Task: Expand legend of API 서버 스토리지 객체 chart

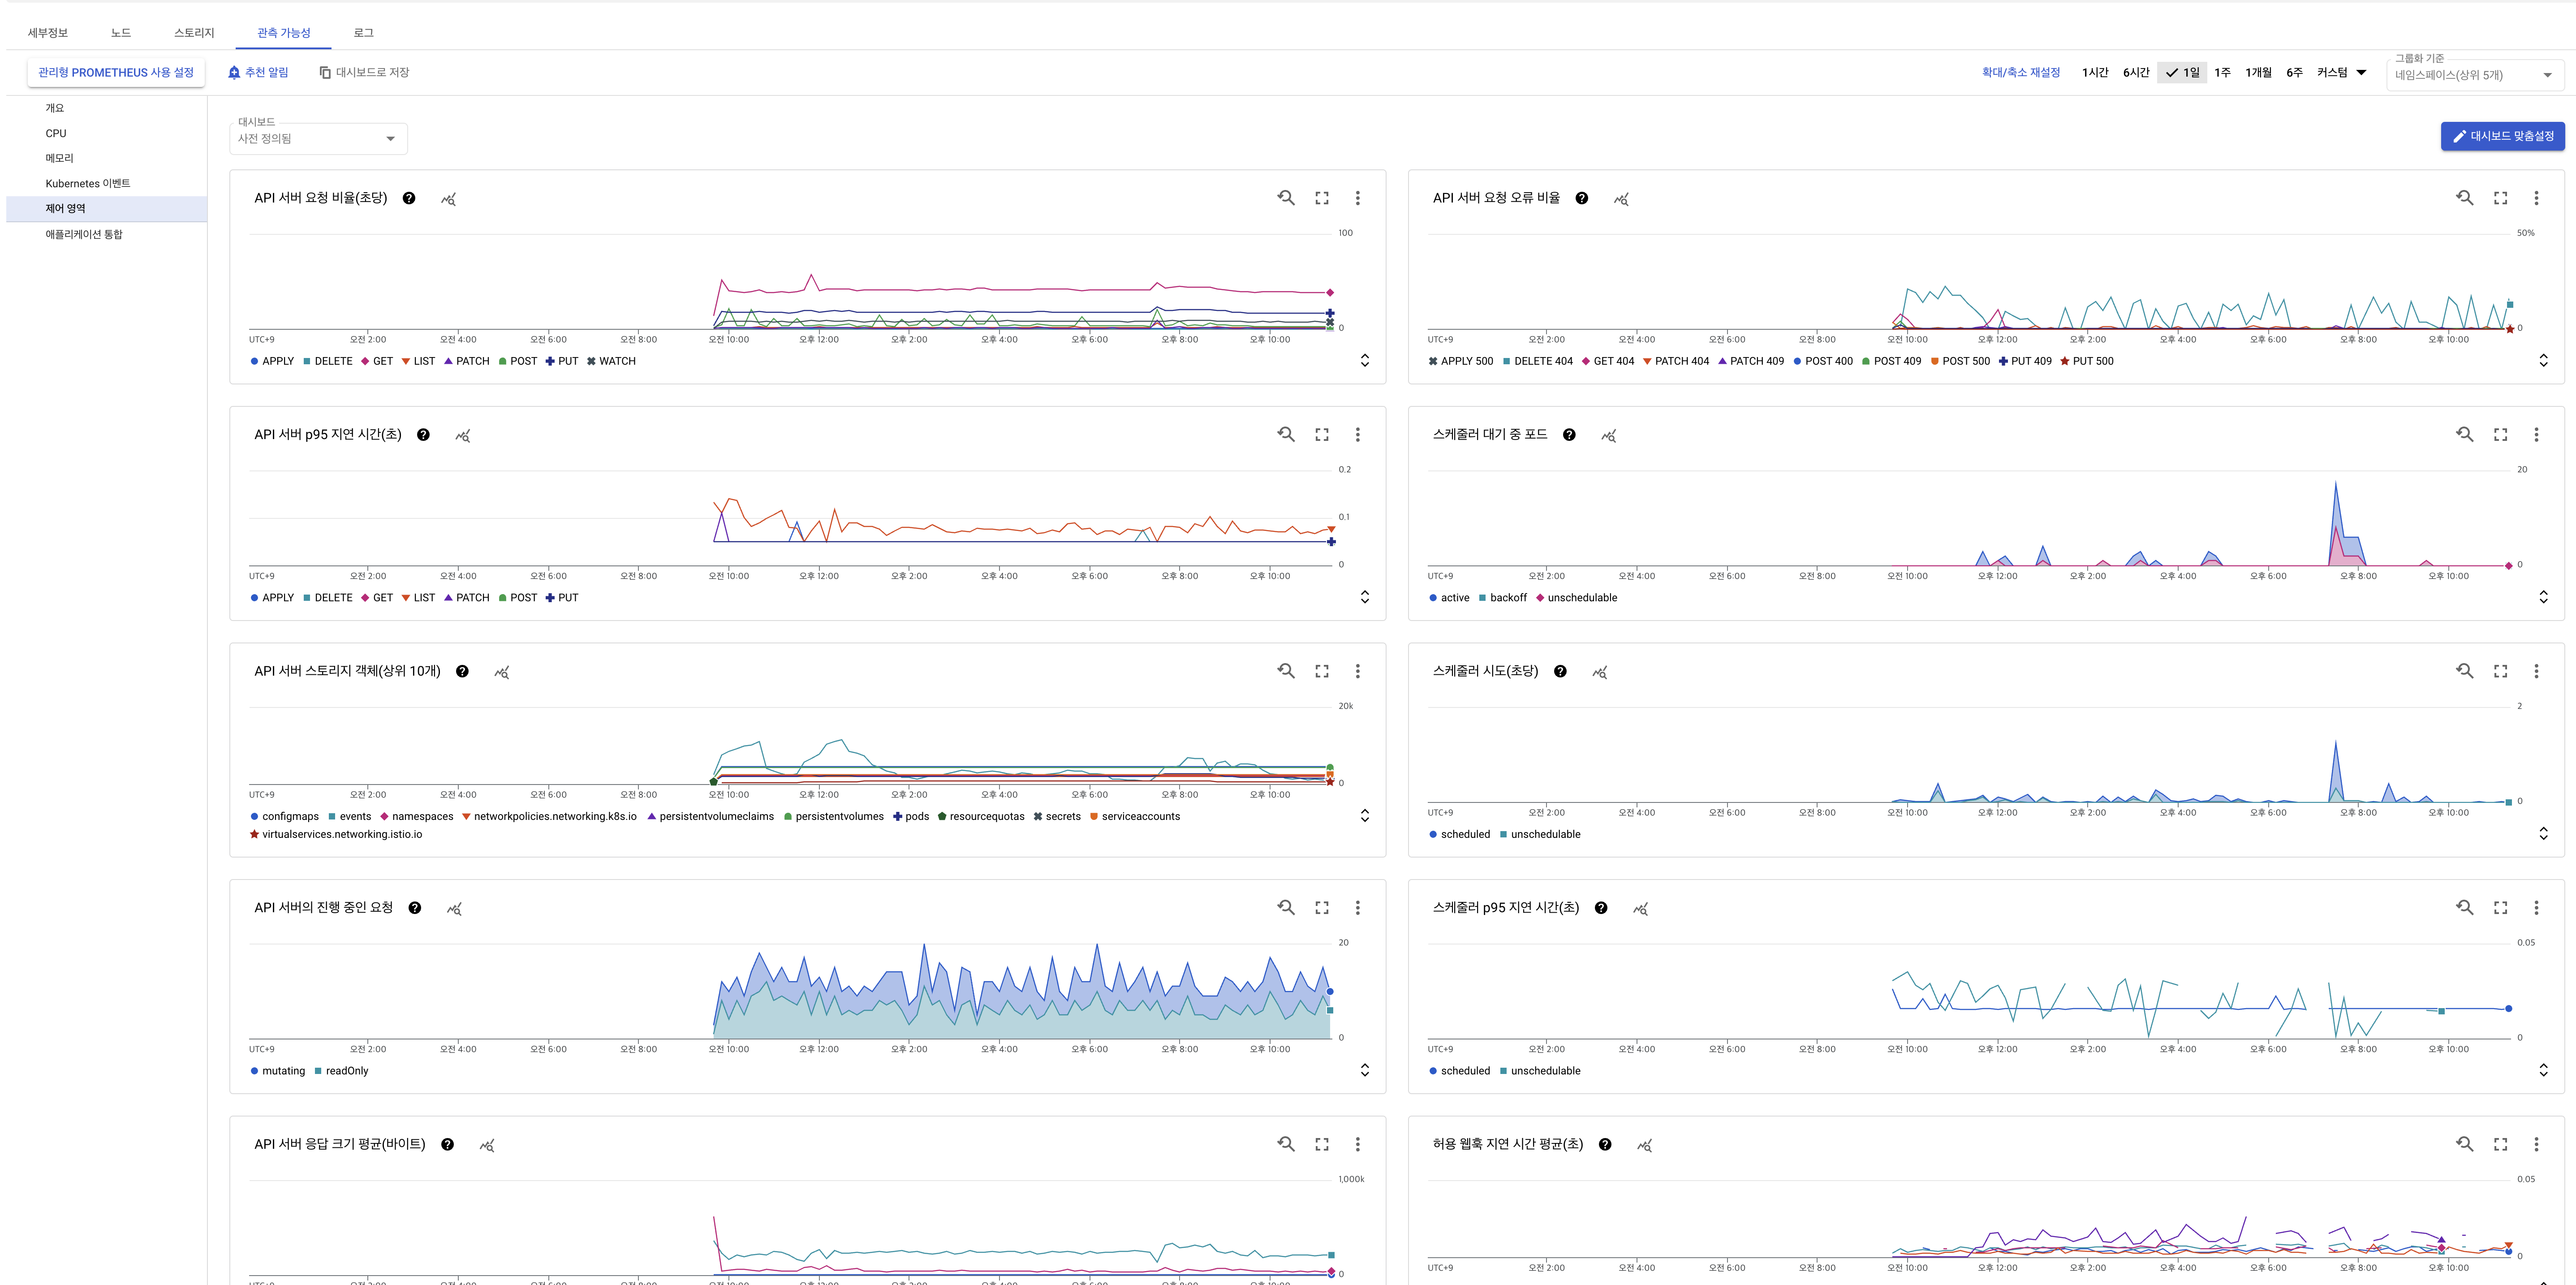Action: pyautogui.click(x=1365, y=816)
